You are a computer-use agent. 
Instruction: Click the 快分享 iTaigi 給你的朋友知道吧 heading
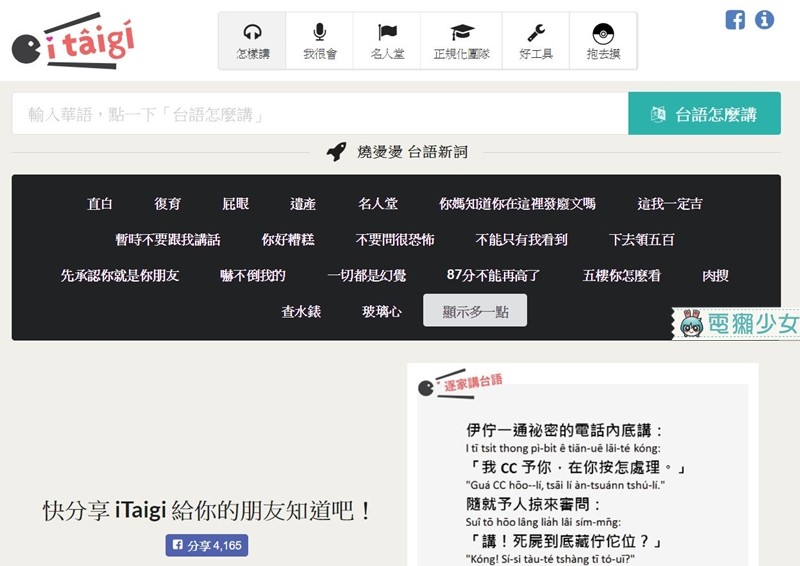(x=207, y=511)
